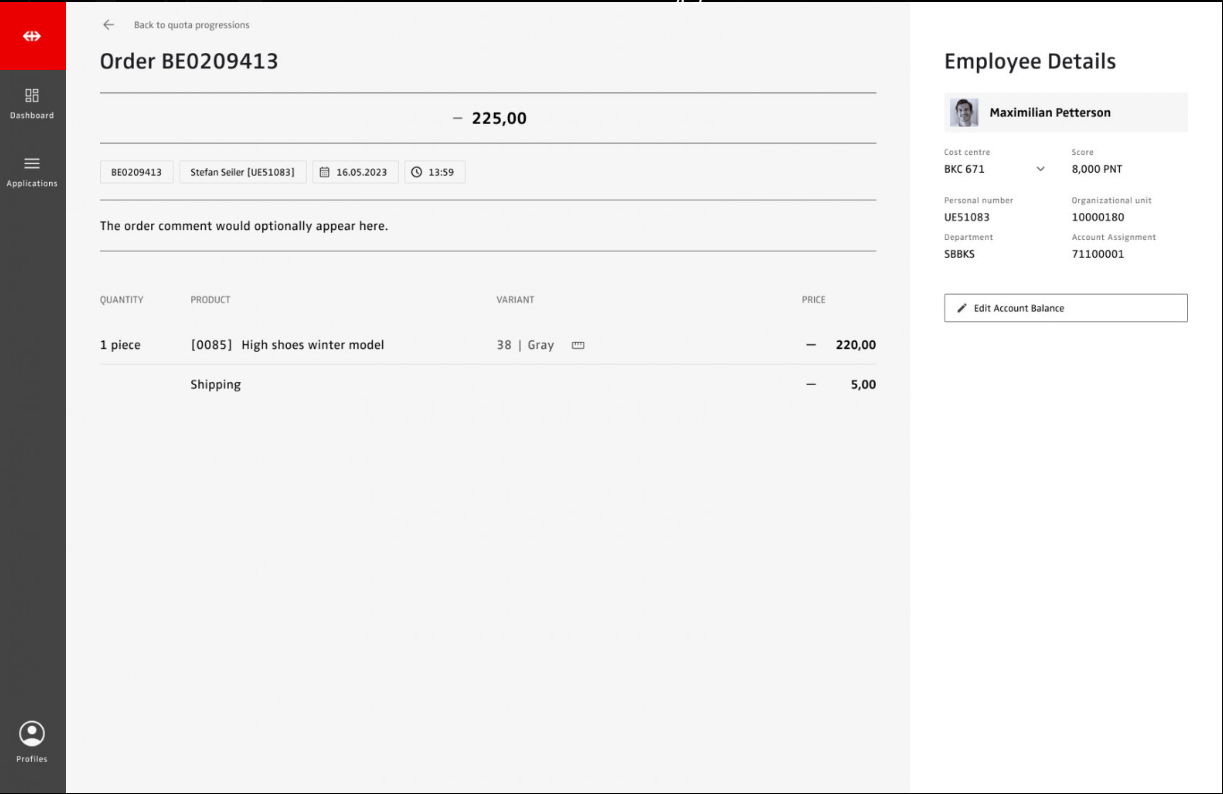Click the back arrow icon

(x=109, y=25)
